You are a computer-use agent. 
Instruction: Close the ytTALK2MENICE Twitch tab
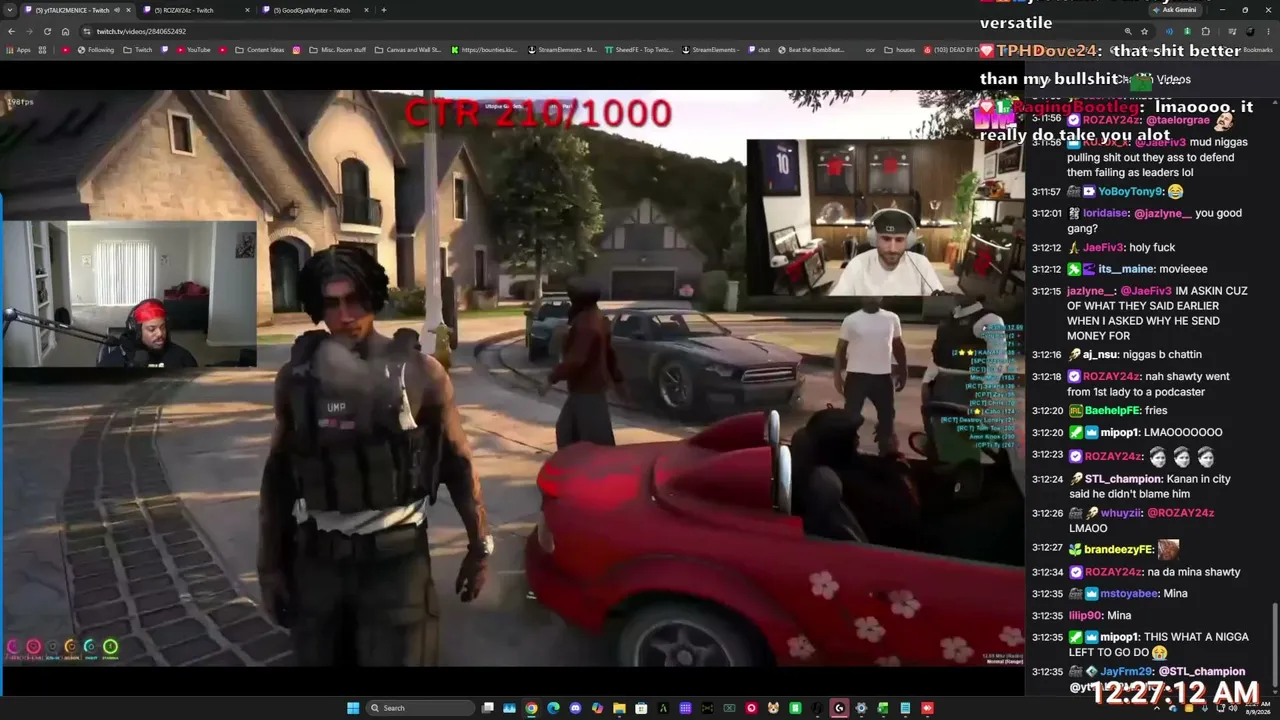[128, 10]
